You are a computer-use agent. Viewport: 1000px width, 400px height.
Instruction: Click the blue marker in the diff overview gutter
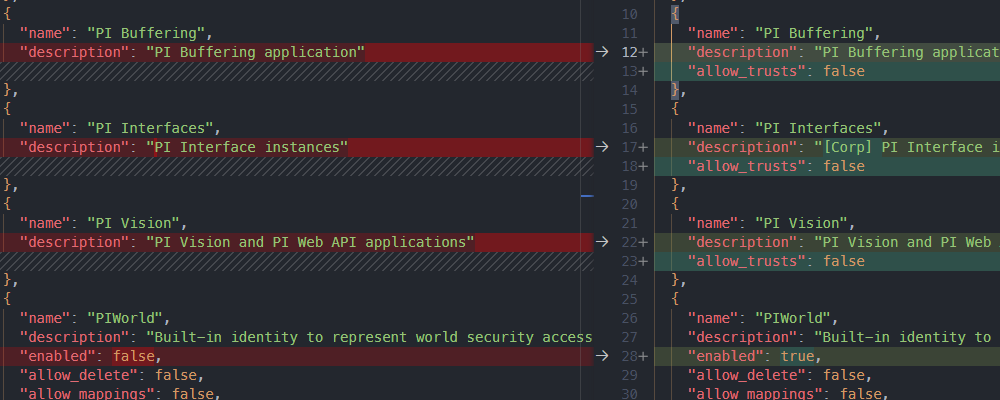coord(587,196)
